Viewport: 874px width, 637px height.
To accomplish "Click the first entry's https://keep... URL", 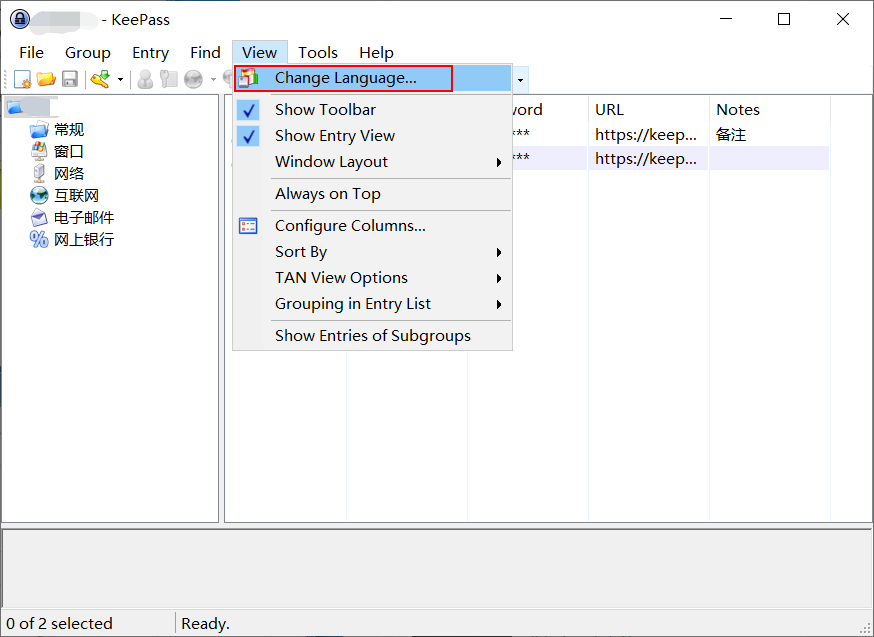I will [645, 134].
